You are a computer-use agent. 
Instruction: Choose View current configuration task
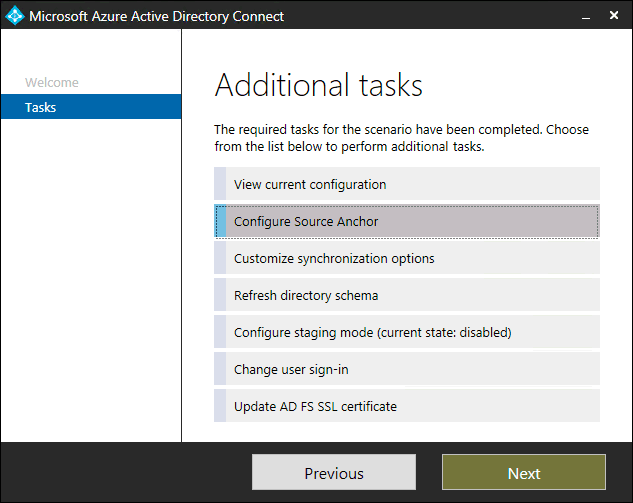tap(407, 184)
